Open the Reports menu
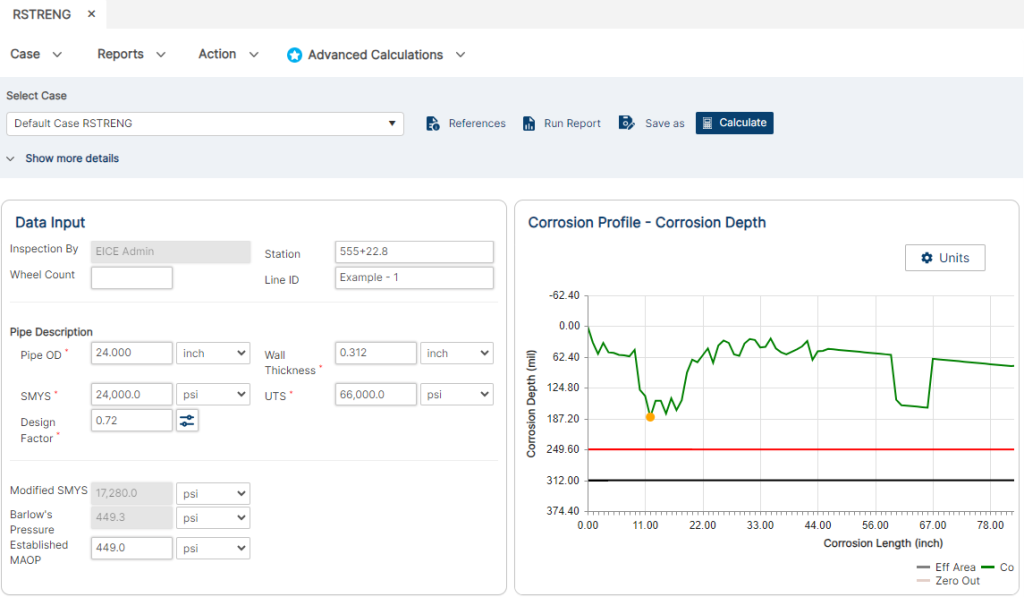The image size is (1024, 597). [123, 55]
